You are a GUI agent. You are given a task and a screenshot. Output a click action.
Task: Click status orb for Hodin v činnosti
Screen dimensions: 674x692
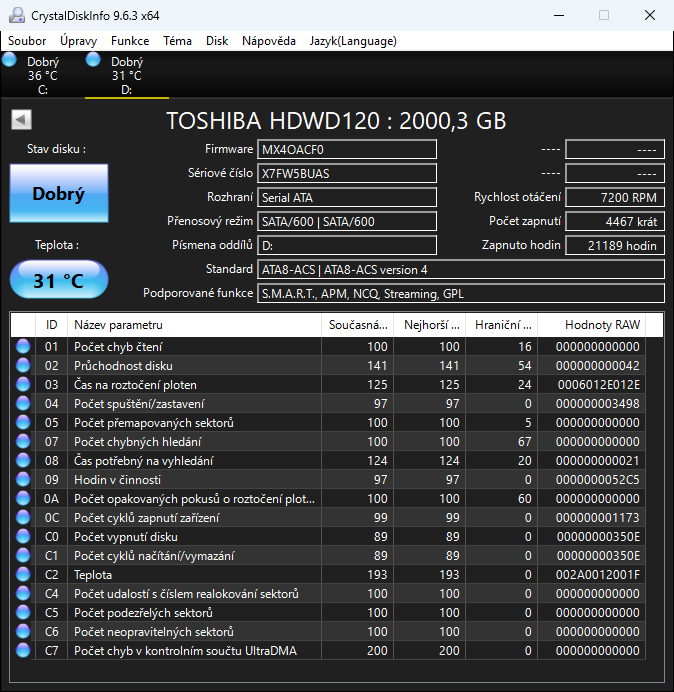pos(23,480)
